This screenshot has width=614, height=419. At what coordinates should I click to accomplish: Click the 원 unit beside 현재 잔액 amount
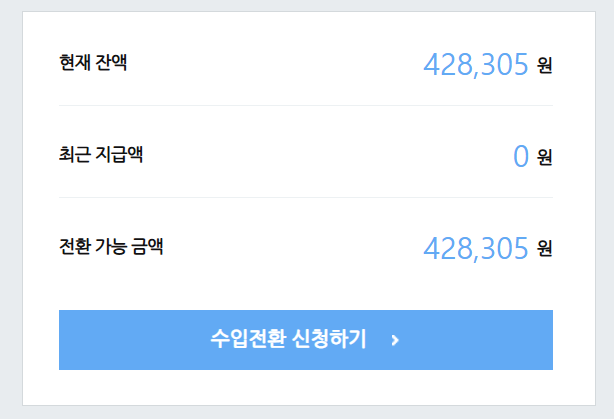[544, 66]
